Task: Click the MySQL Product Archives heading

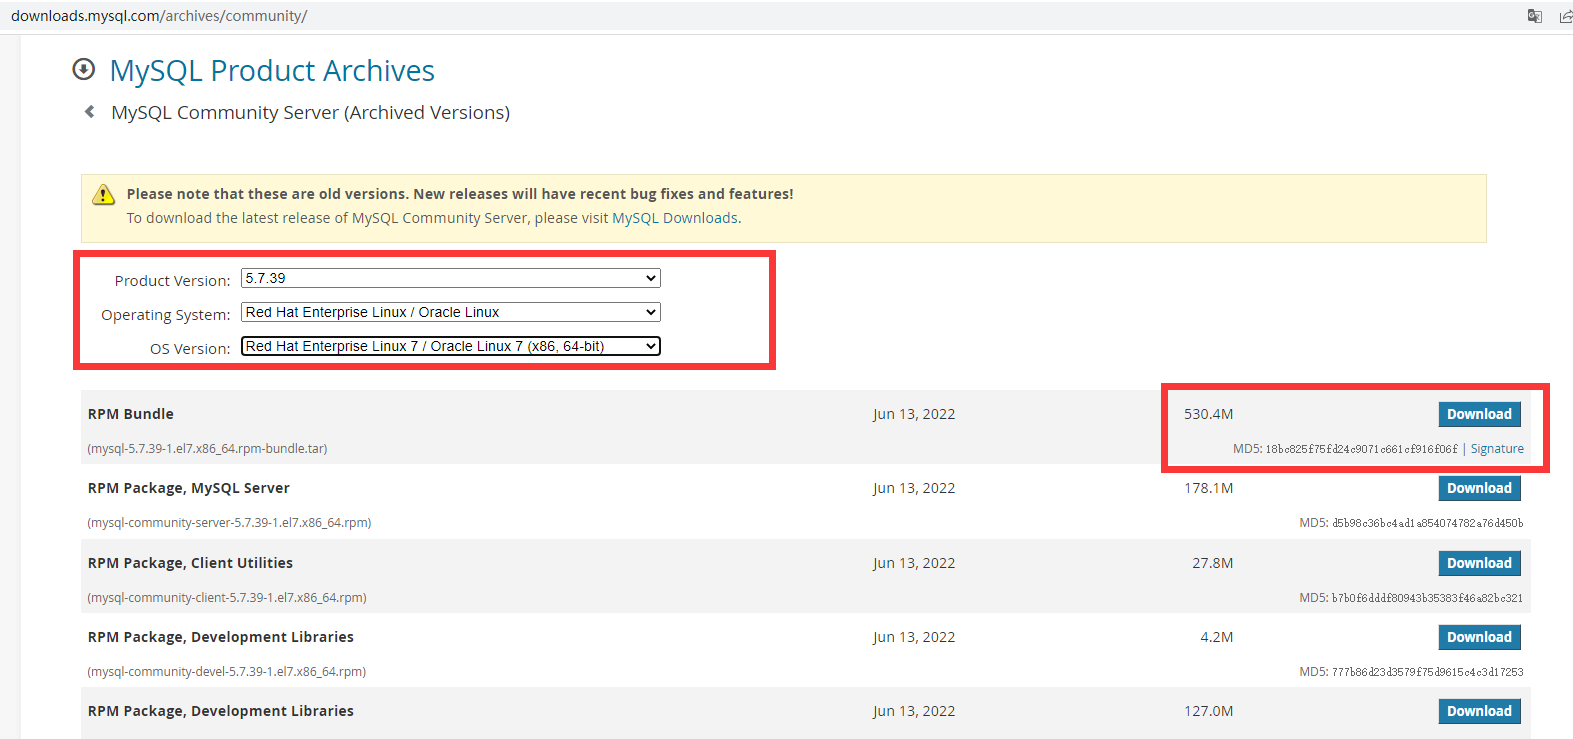Action: tap(272, 70)
